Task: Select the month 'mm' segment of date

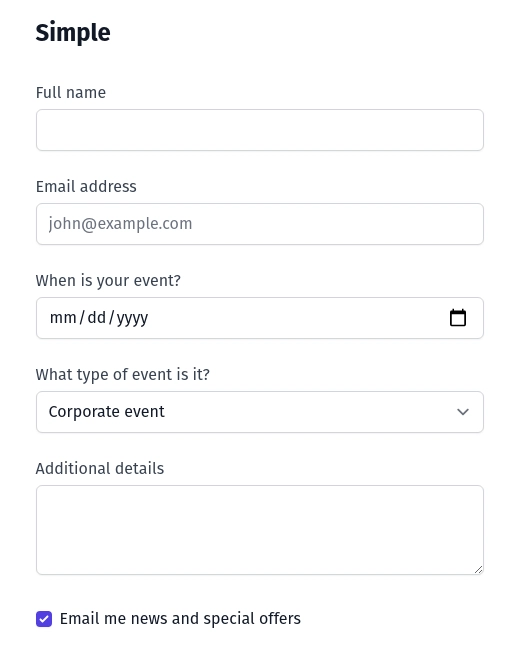Action: click(63, 318)
